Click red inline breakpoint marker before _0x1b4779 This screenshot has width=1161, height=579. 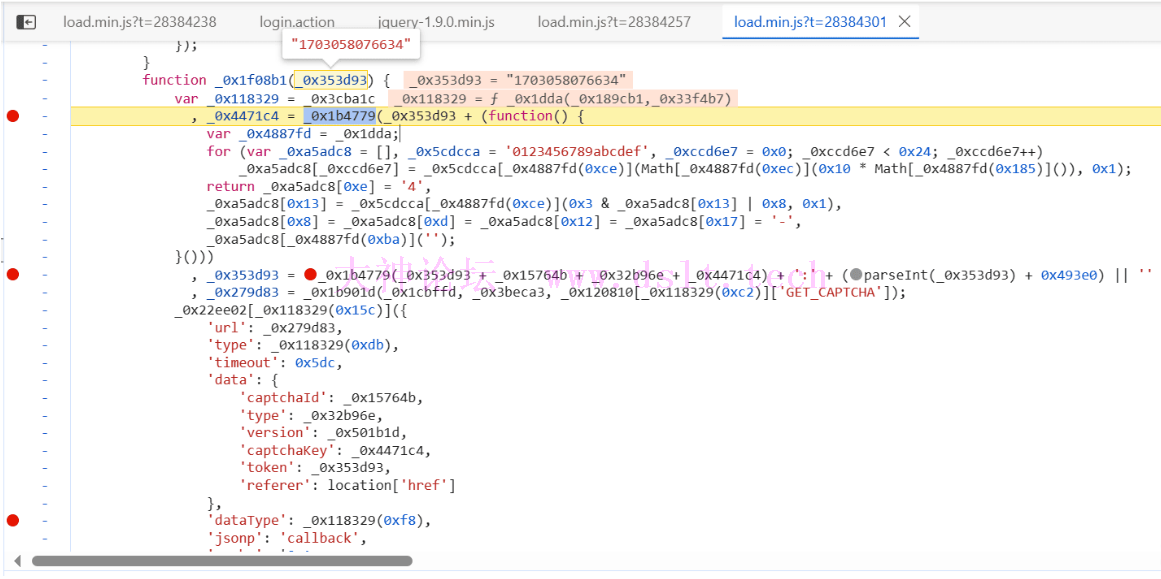[310, 275]
